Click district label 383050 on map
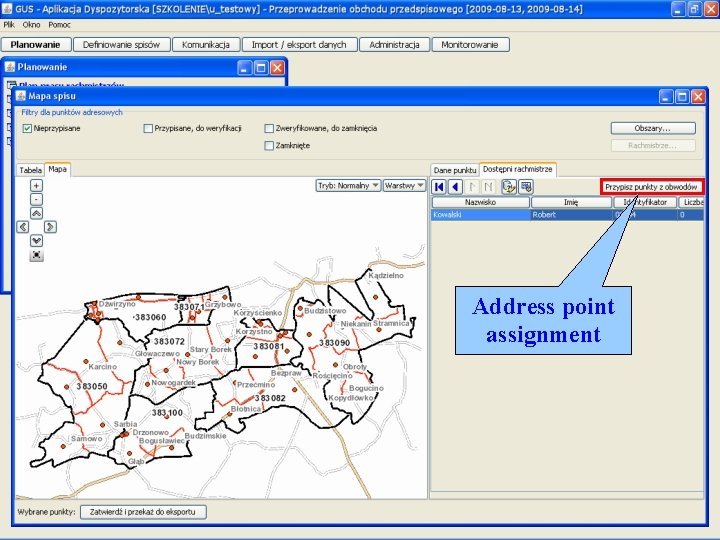 pyautogui.click(x=92, y=386)
